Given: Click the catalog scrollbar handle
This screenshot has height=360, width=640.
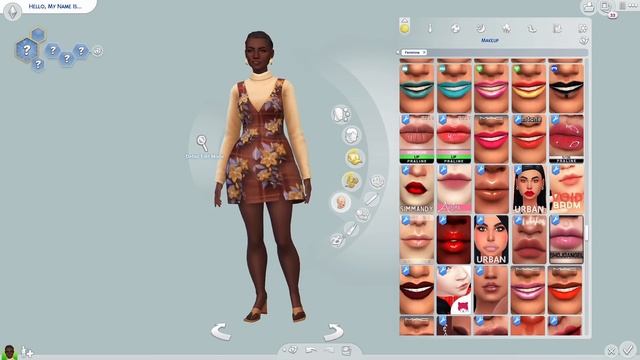Looking at the screenshot, I should [587, 233].
